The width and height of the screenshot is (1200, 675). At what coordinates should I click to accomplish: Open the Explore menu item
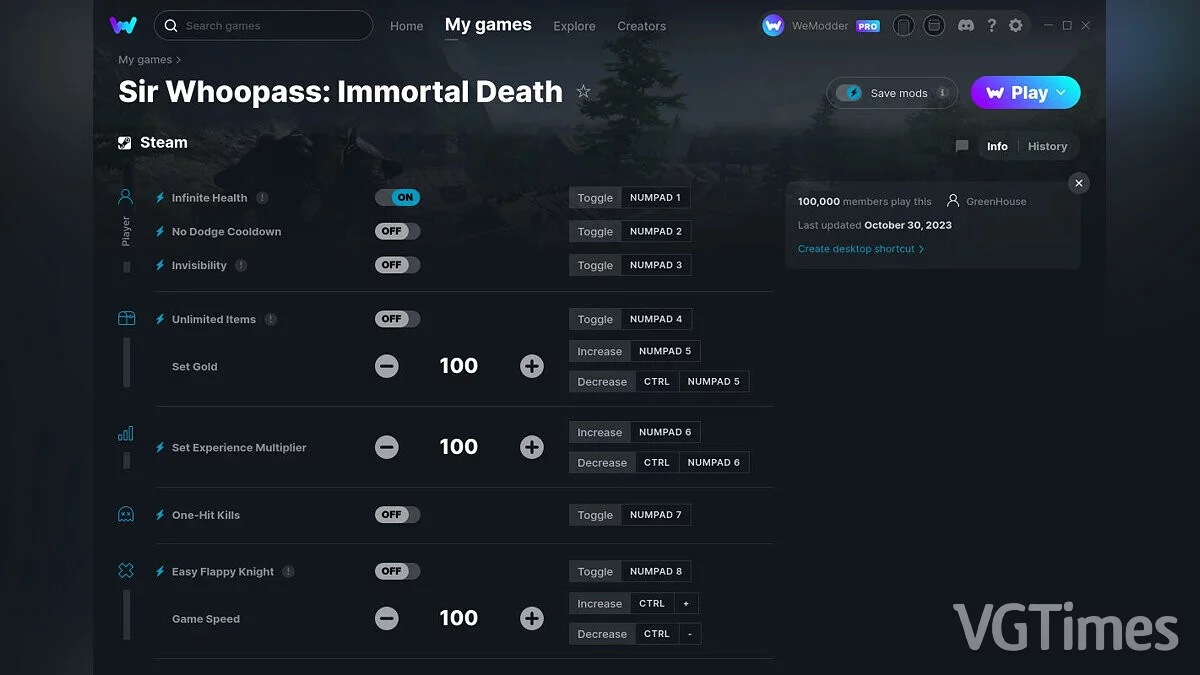click(574, 26)
